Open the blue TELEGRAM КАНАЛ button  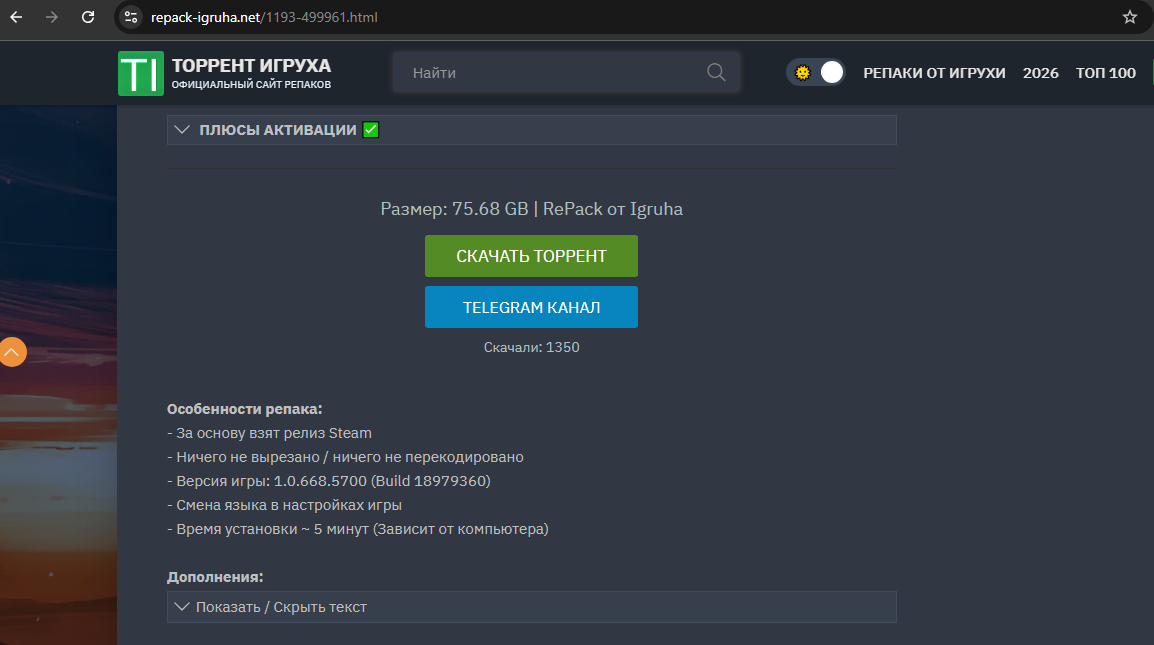[531, 307]
